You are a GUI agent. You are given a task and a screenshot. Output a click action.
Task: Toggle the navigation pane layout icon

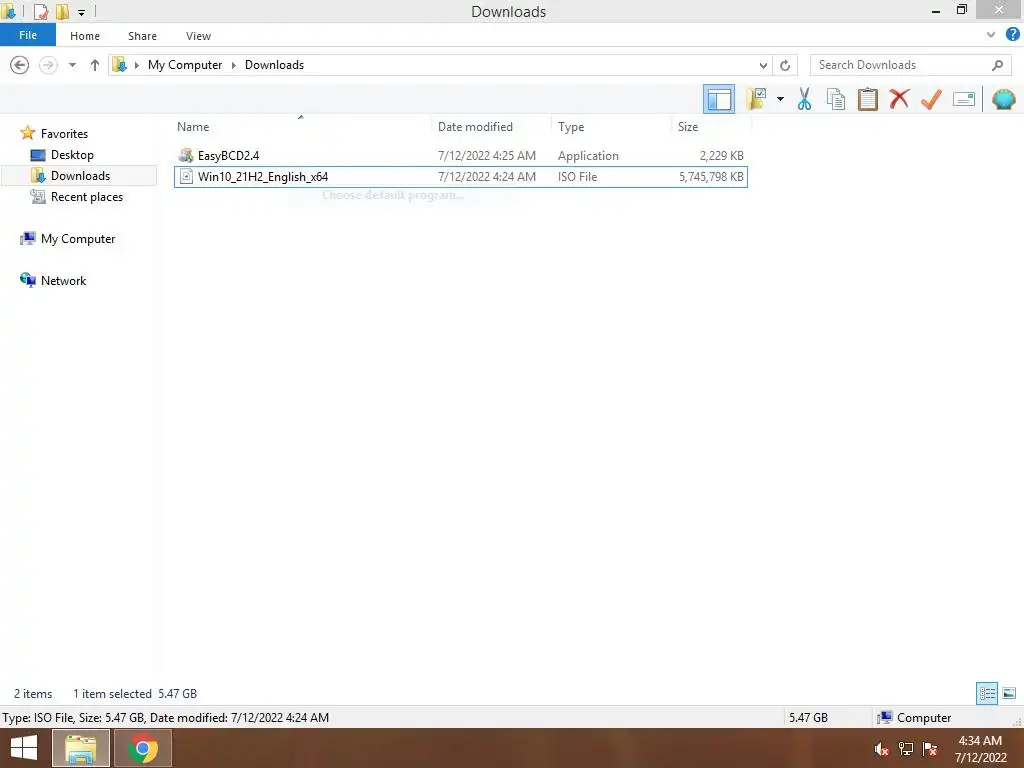point(718,99)
